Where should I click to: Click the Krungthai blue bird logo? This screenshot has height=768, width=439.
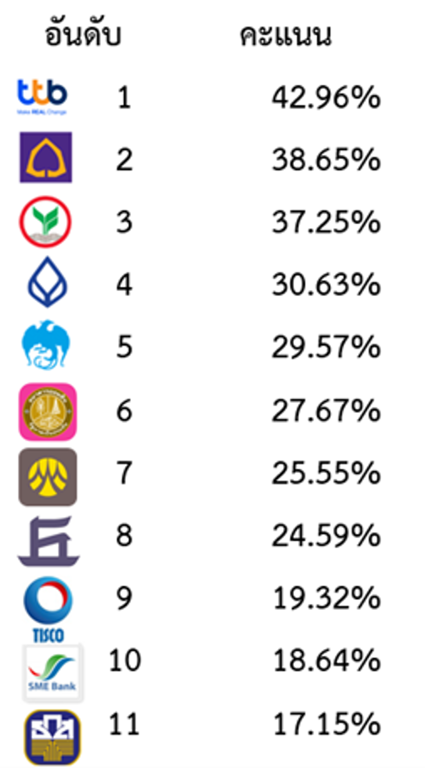(x=47, y=345)
